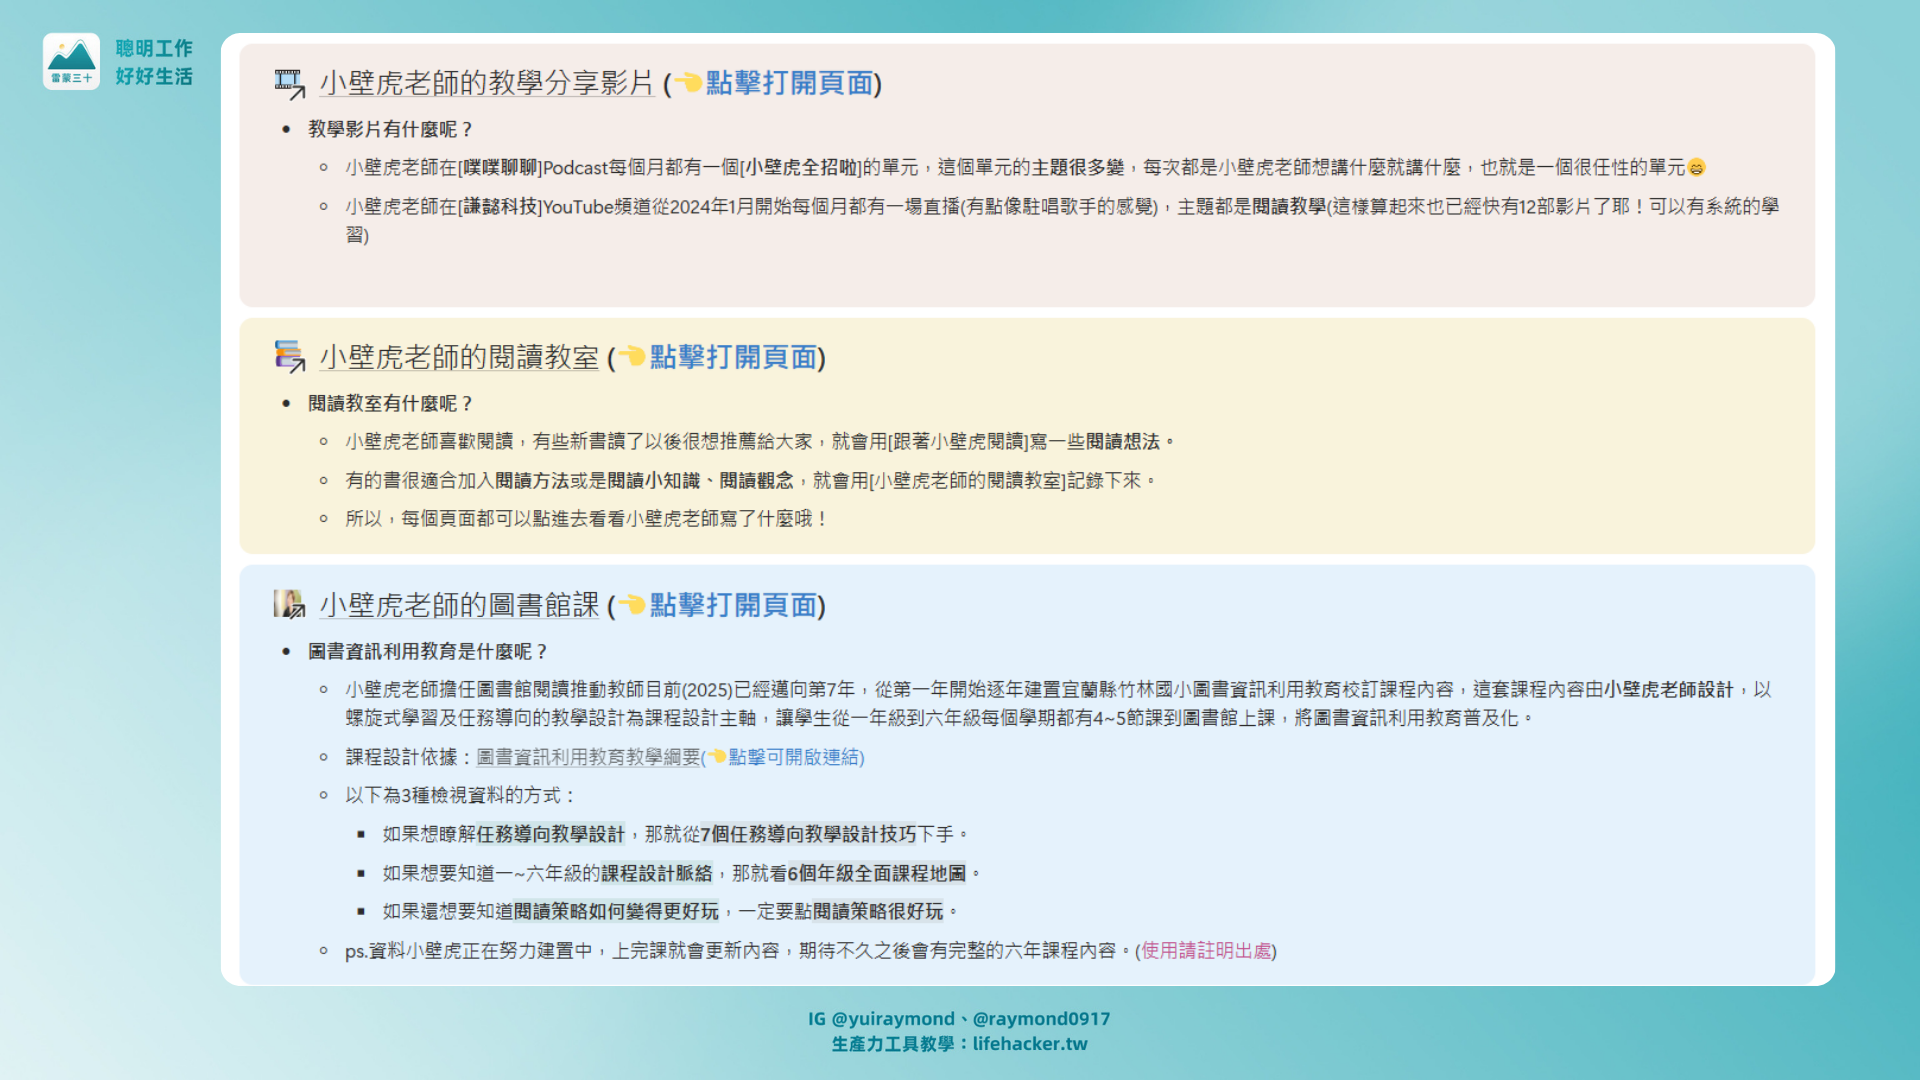The height and width of the screenshot is (1080, 1920).
Task: Open the 小壁虎老師的閱讀教室 page title link
Action: [459, 357]
